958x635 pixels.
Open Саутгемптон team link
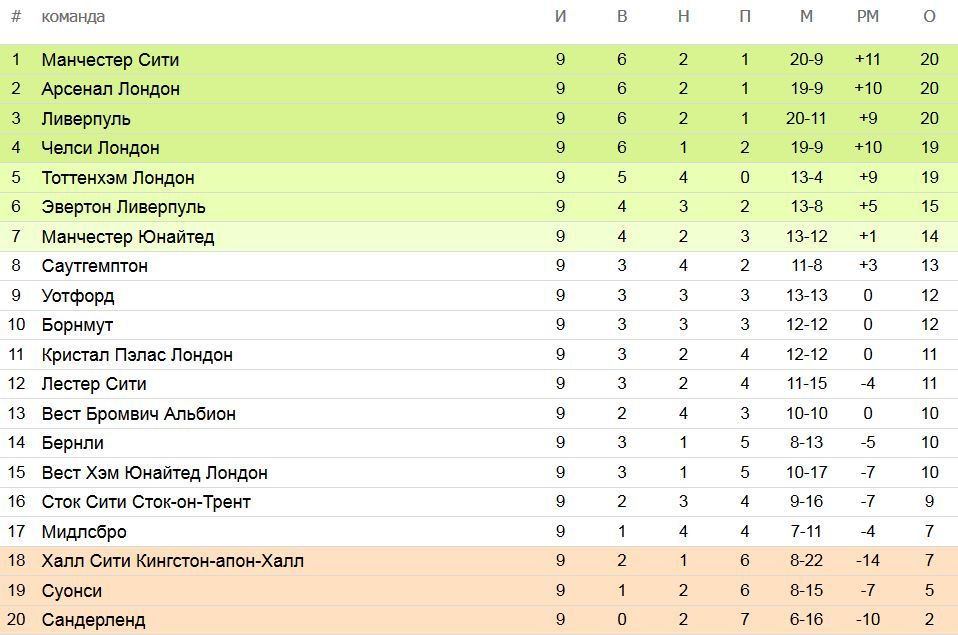point(95,266)
